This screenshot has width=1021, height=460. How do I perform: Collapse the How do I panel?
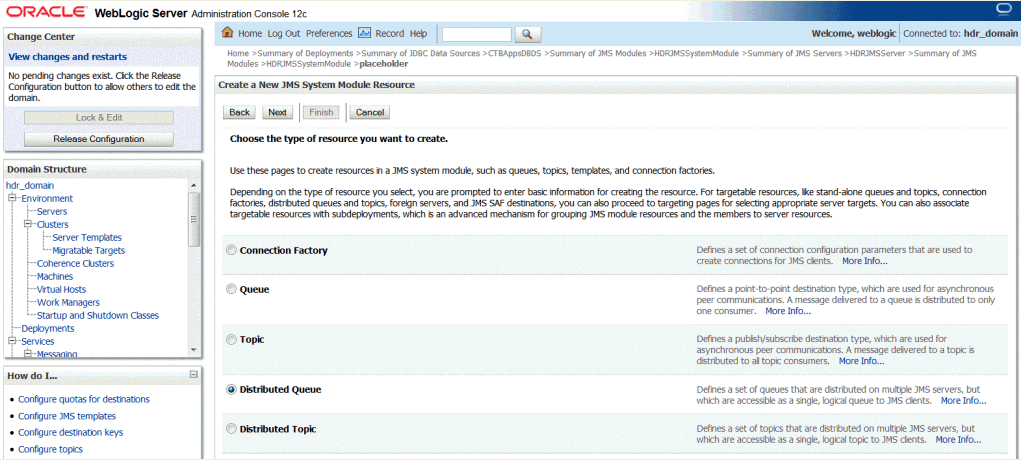click(193, 375)
